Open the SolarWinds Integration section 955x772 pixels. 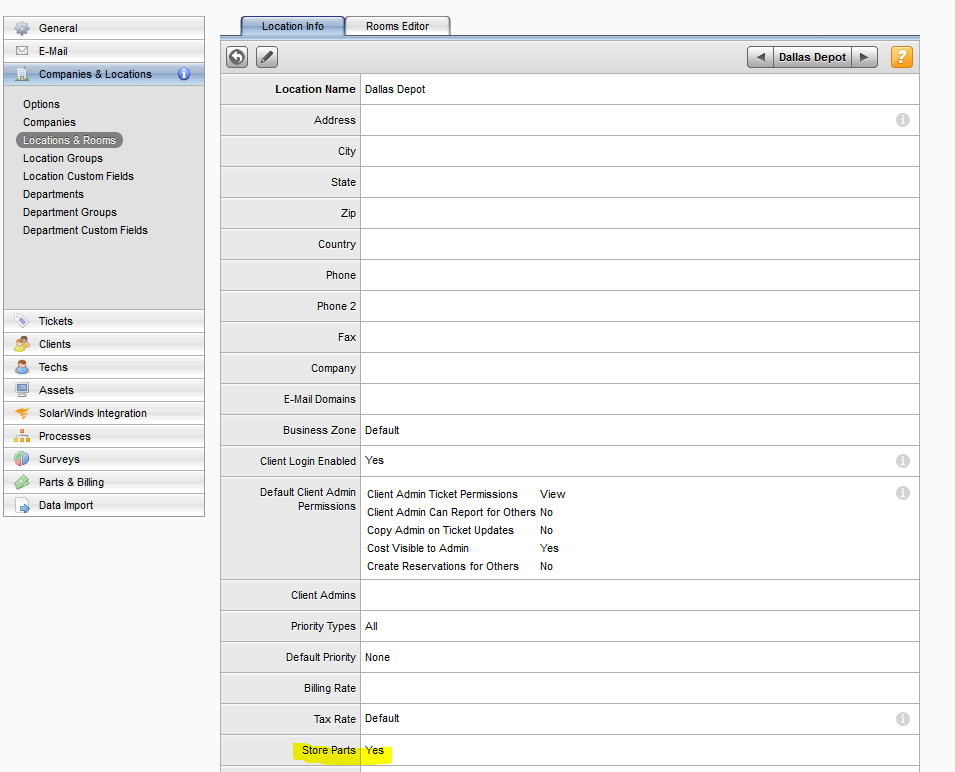[104, 413]
